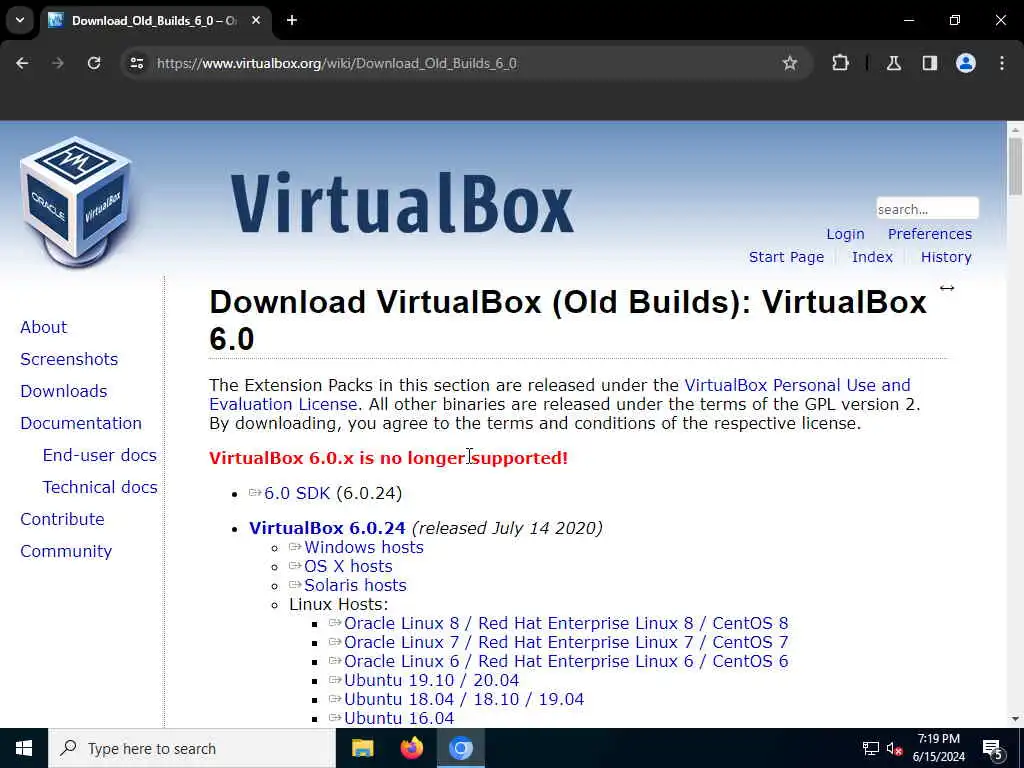Image resolution: width=1024 pixels, height=768 pixels.
Task: Download the Oracle Linux 7 / CentOS 7 package
Action: 566,642
